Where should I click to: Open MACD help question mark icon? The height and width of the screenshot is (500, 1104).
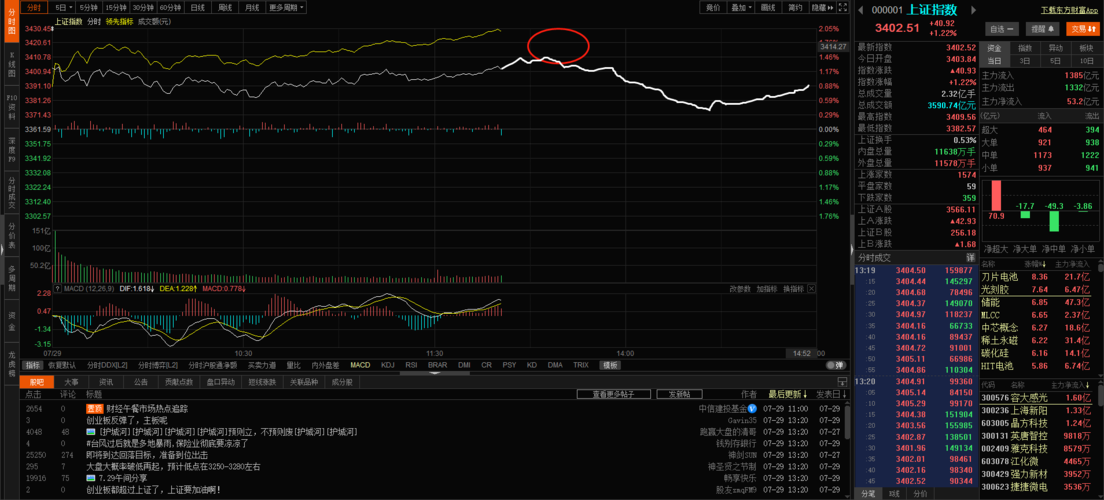pyautogui.click(x=57, y=289)
